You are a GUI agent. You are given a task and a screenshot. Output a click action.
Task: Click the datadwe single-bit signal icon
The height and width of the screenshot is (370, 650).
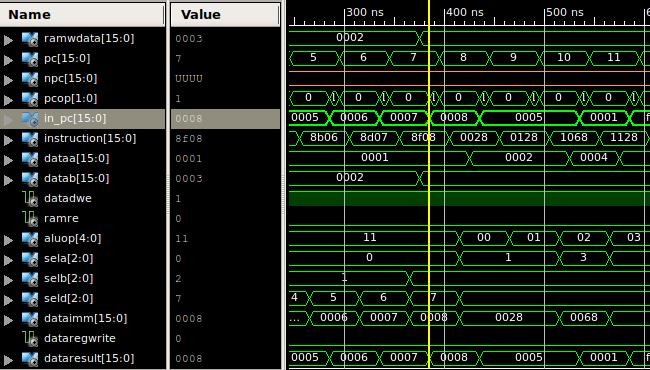tap(31, 198)
